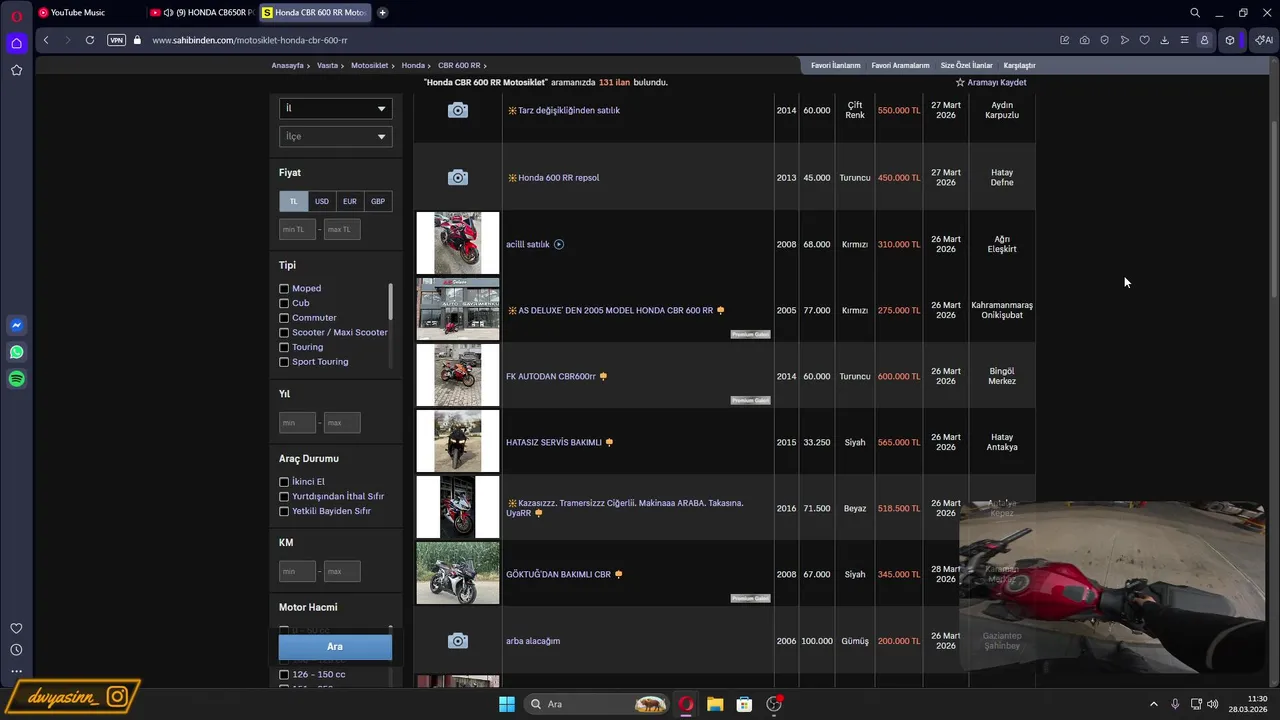This screenshot has height=720, width=1280.
Task: Open sidebar history clock icon
Action: tap(16, 650)
